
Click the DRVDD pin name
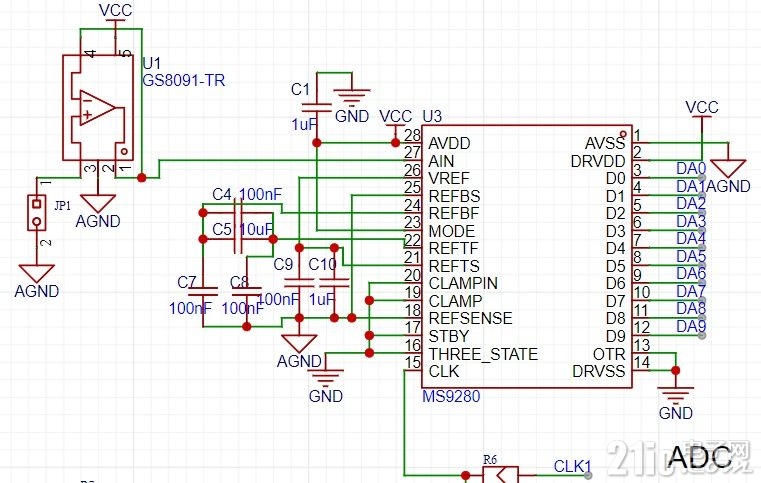(598, 161)
